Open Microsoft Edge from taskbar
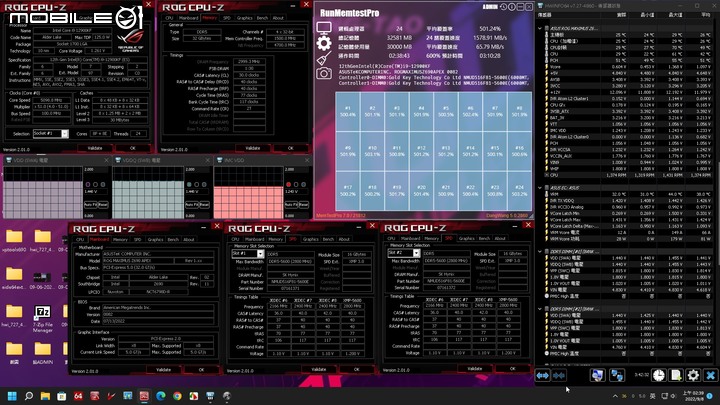720x405 pixels. point(161,396)
